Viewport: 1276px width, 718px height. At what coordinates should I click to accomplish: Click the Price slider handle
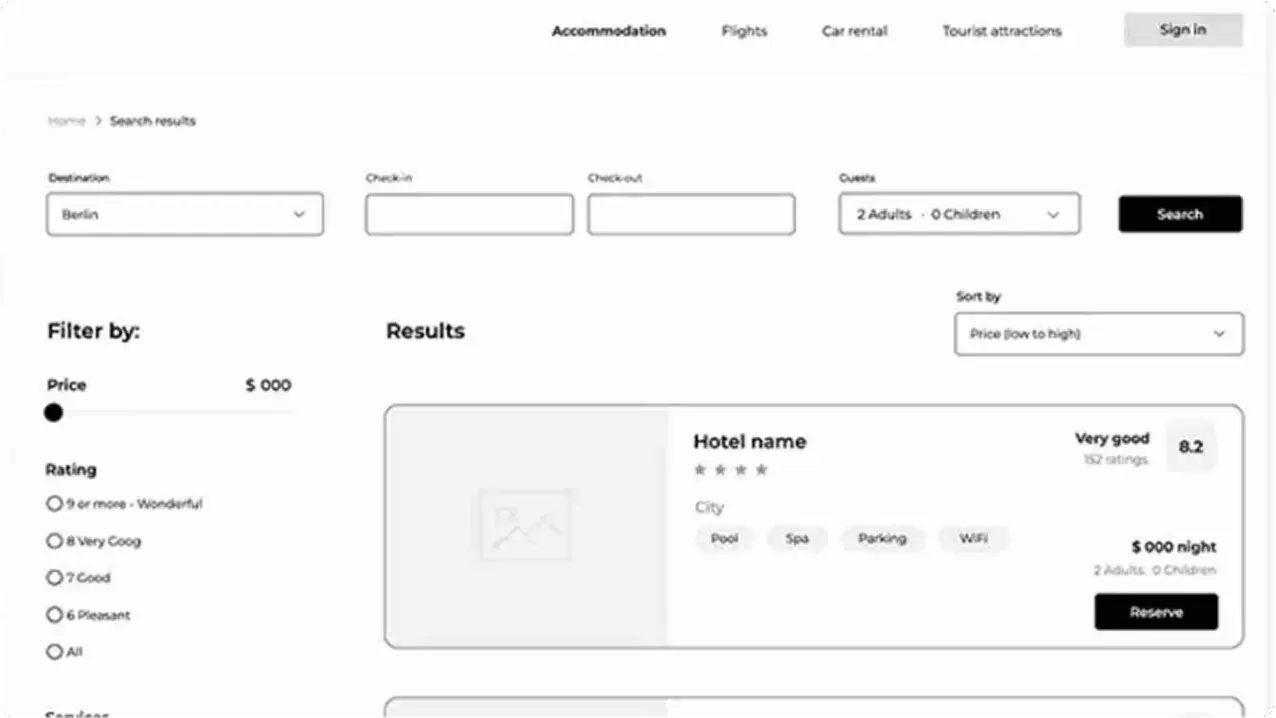click(54, 412)
